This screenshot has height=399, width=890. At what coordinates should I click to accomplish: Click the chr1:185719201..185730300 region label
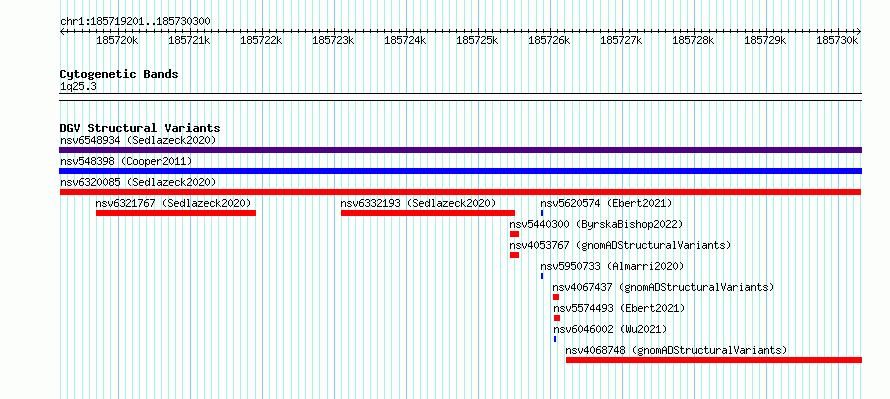point(135,22)
